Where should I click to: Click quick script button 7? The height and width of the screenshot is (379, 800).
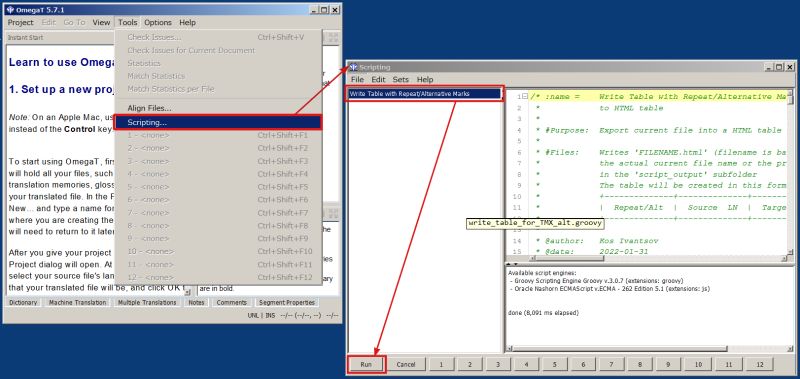[612, 365]
